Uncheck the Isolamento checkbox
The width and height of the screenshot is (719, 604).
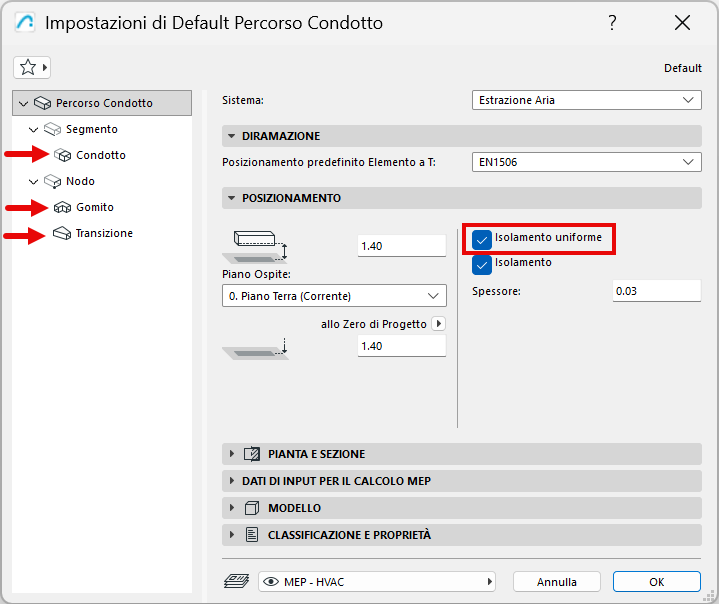tap(482, 264)
